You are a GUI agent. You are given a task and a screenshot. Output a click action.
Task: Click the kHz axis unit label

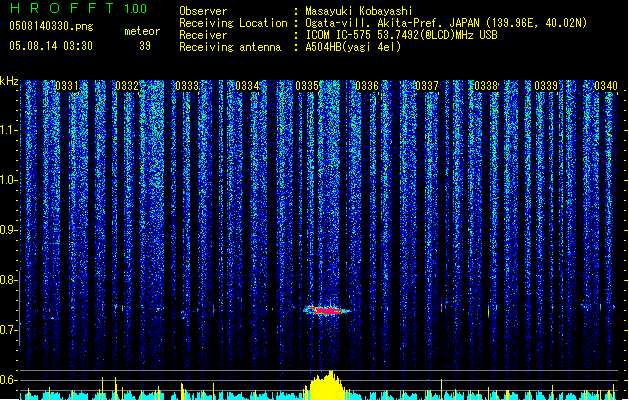tap(9, 81)
